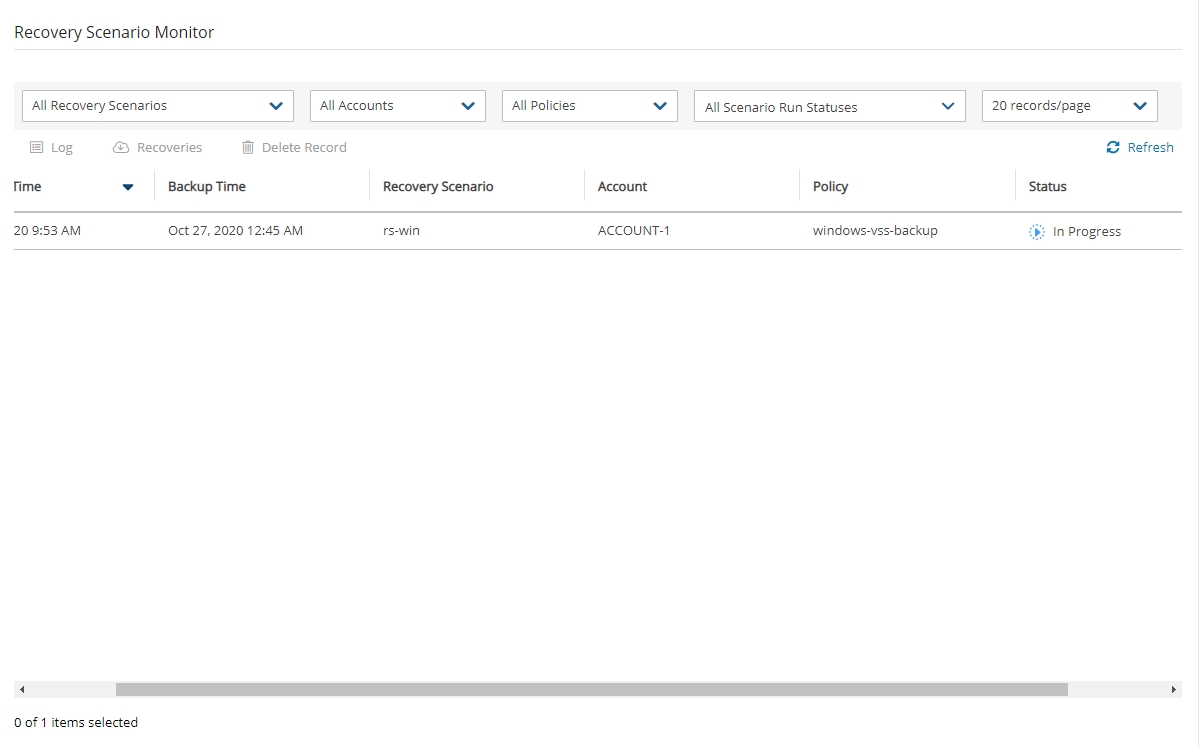Screen dimensions: 1199x747
Task: Click the Recoveries cloud icon
Action: [x=121, y=147]
